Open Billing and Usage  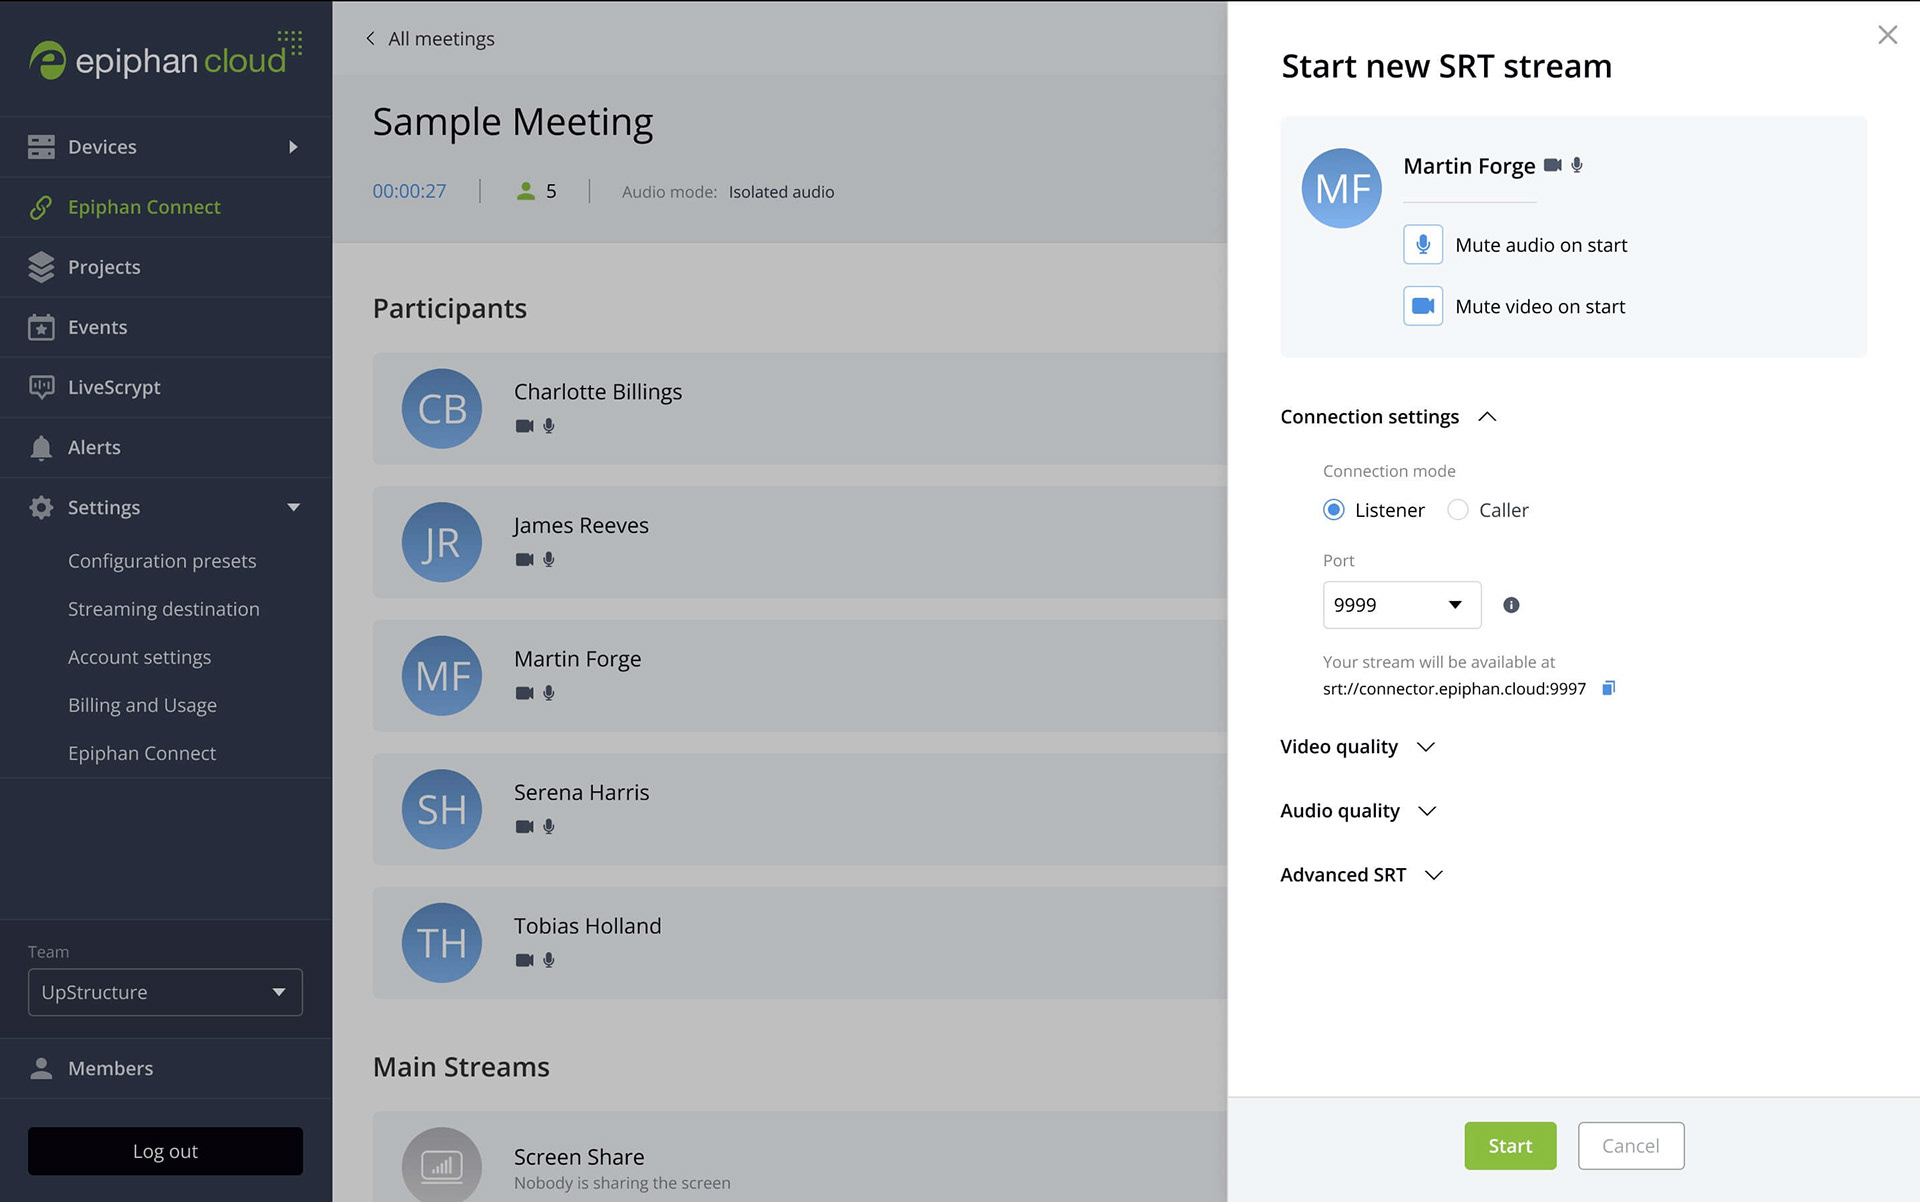click(x=142, y=705)
